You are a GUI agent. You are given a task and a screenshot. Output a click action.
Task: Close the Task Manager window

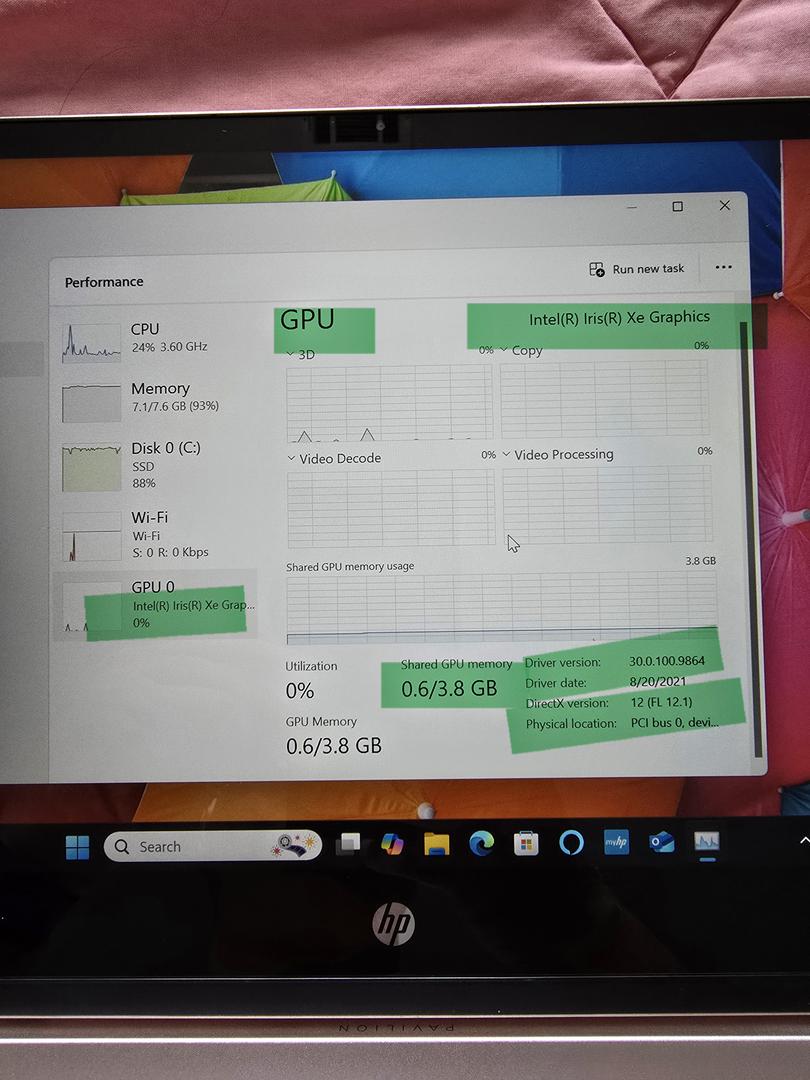point(725,205)
